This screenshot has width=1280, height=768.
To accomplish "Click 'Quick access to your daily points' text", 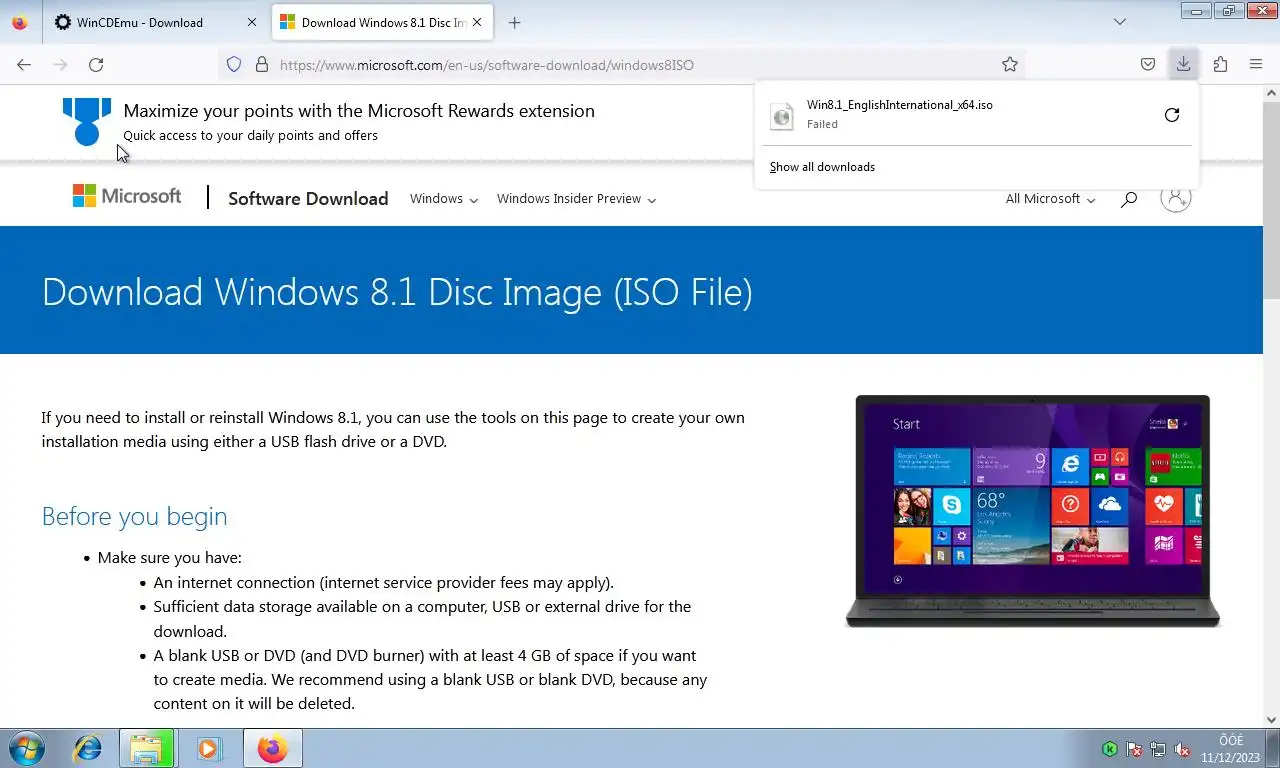I will click(x=250, y=135).
